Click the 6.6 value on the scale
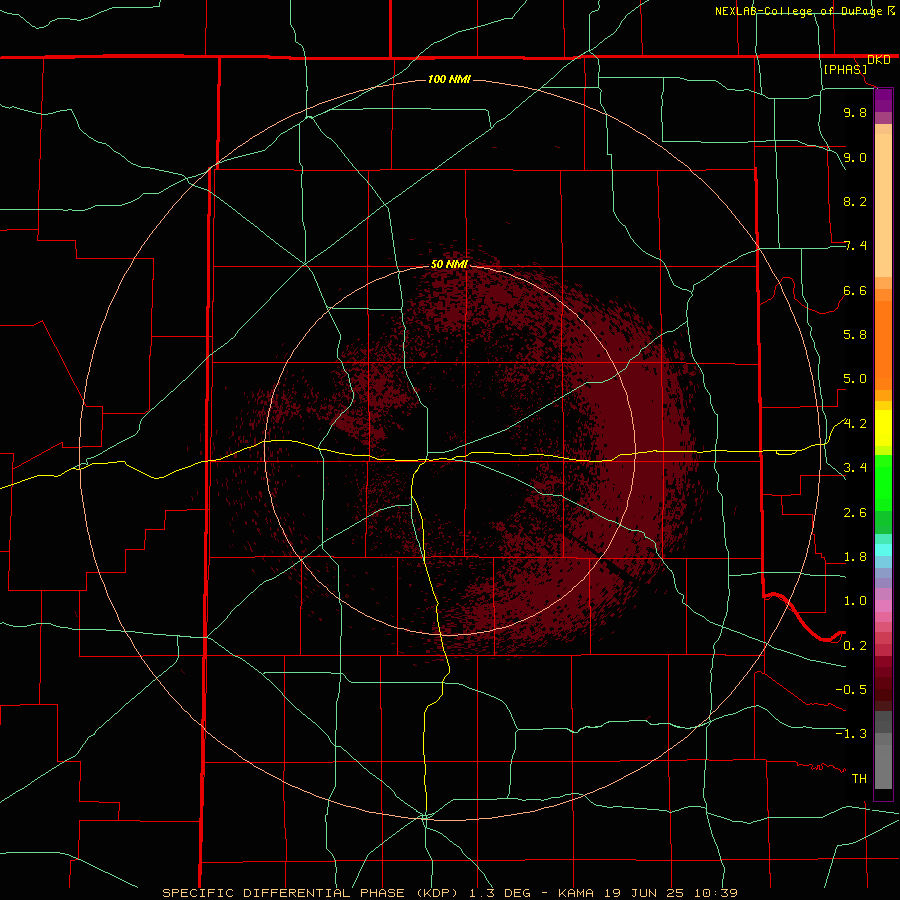This screenshot has height=900, width=900. [x=855, y=290]
